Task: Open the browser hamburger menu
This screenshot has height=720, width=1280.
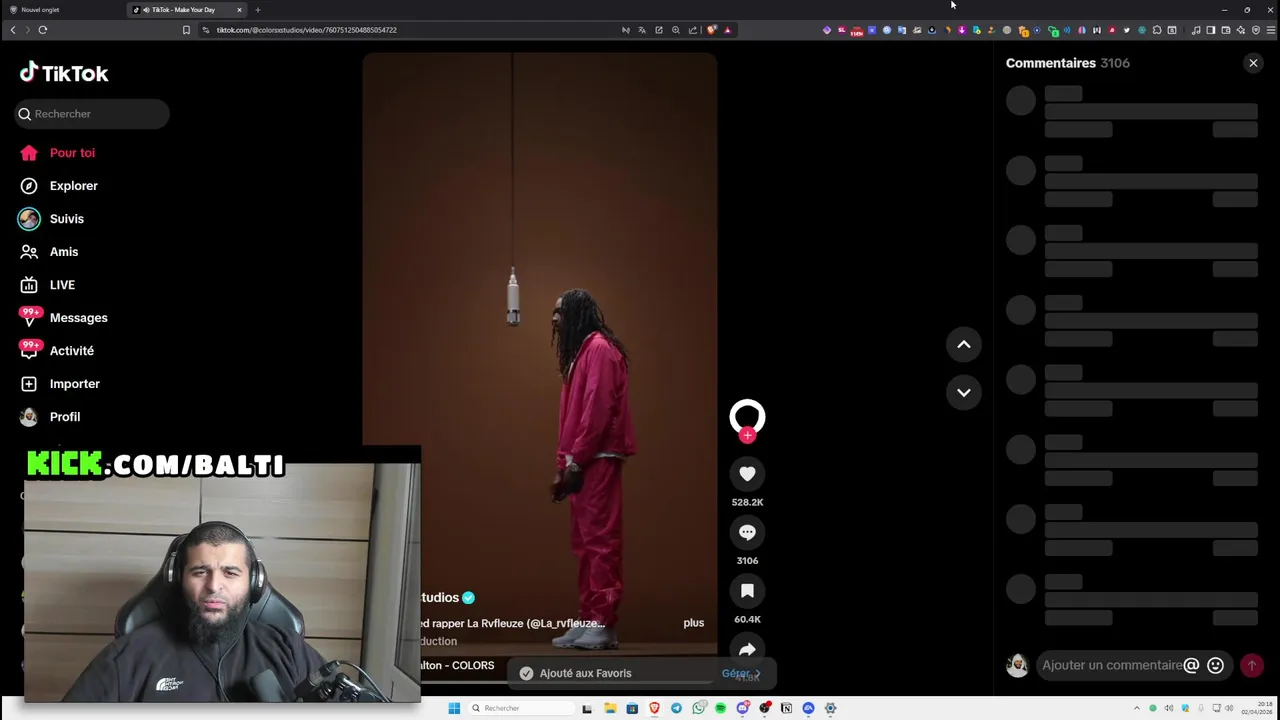Action: click(x=1271, y=30)
